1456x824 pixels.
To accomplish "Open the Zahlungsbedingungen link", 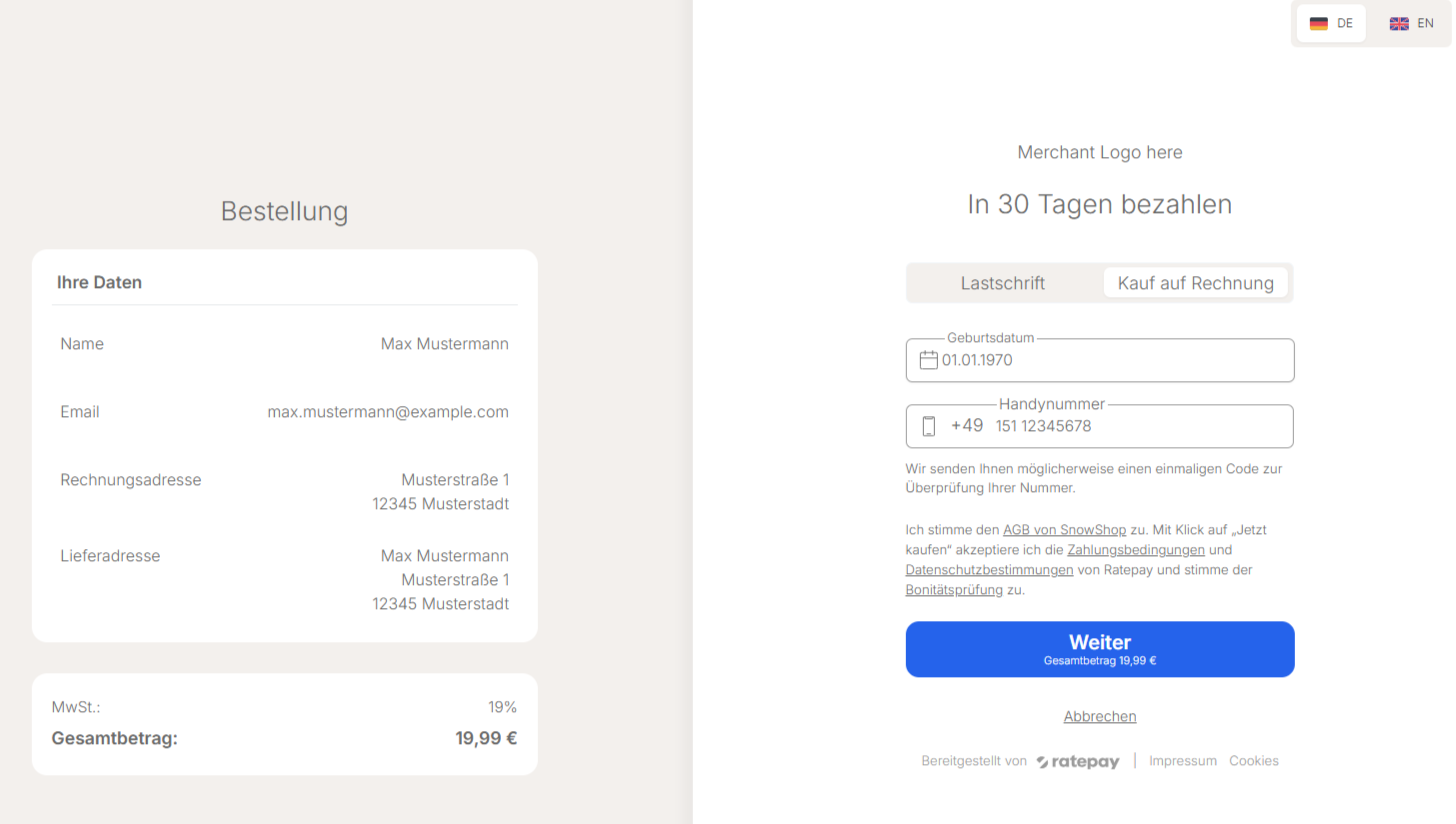I will pyautogui.click(x=1136, y=550).
